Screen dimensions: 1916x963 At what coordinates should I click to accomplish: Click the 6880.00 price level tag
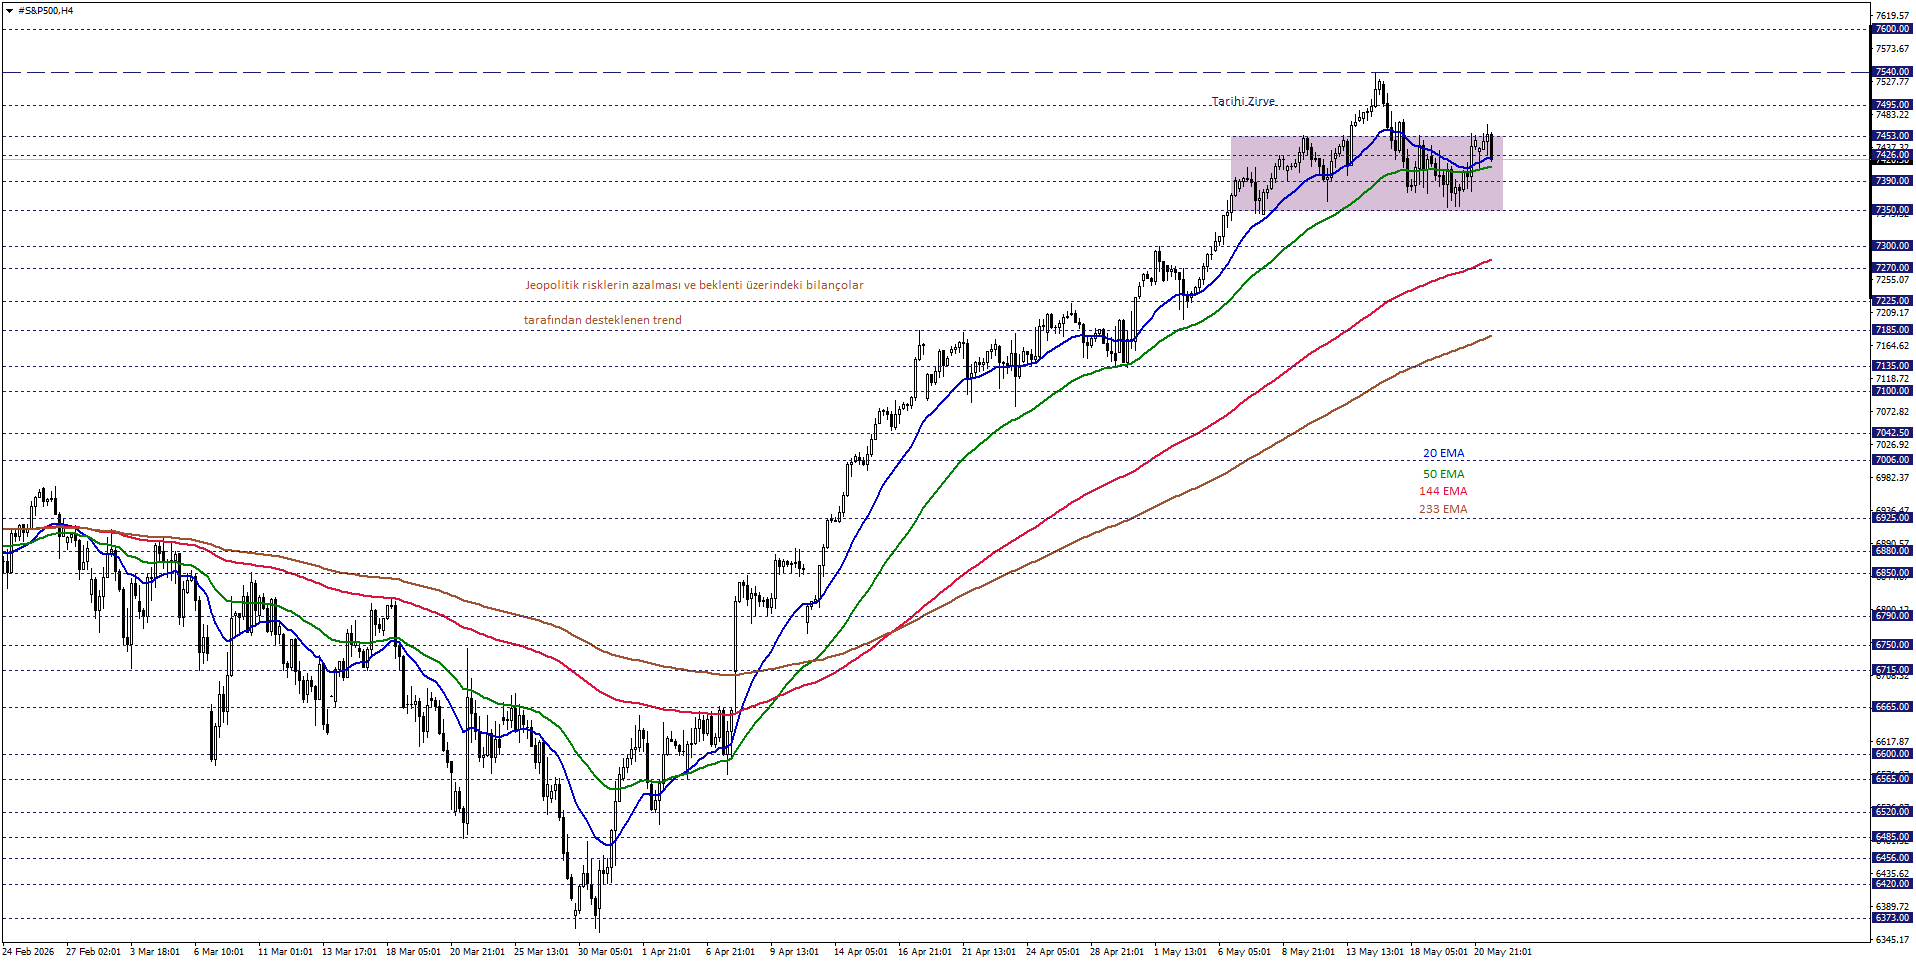pos(1892,551)
